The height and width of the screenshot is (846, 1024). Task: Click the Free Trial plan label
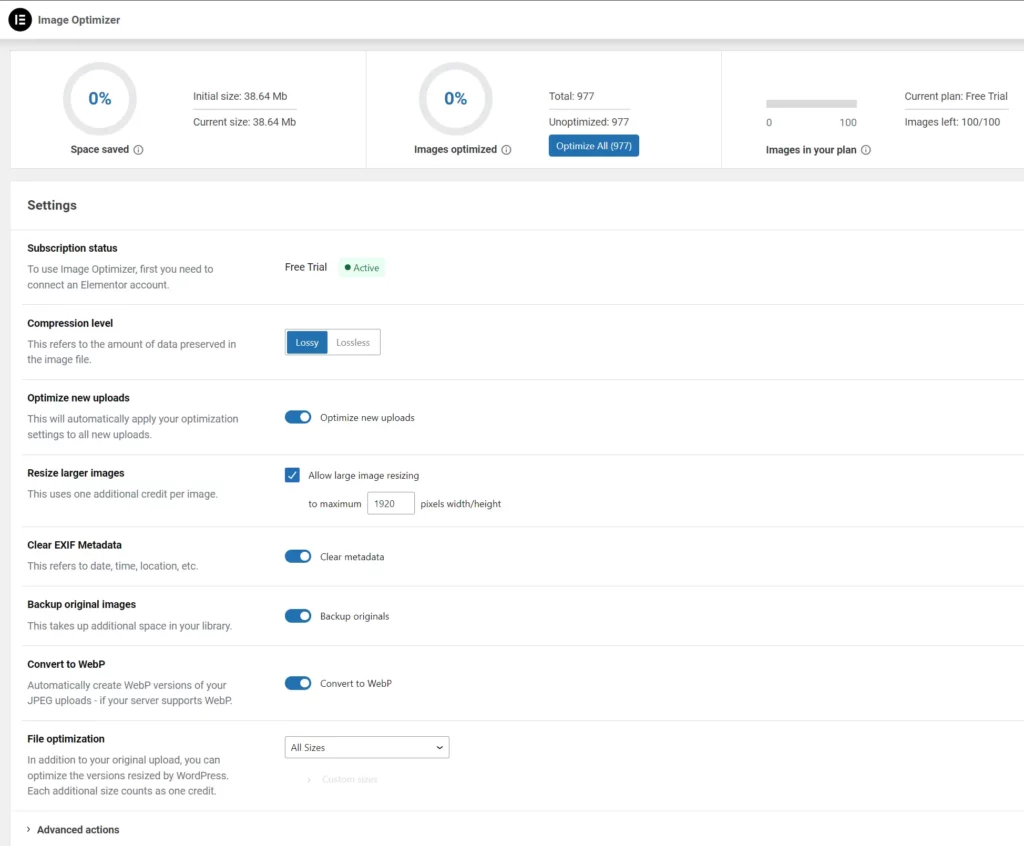(305, 267)
